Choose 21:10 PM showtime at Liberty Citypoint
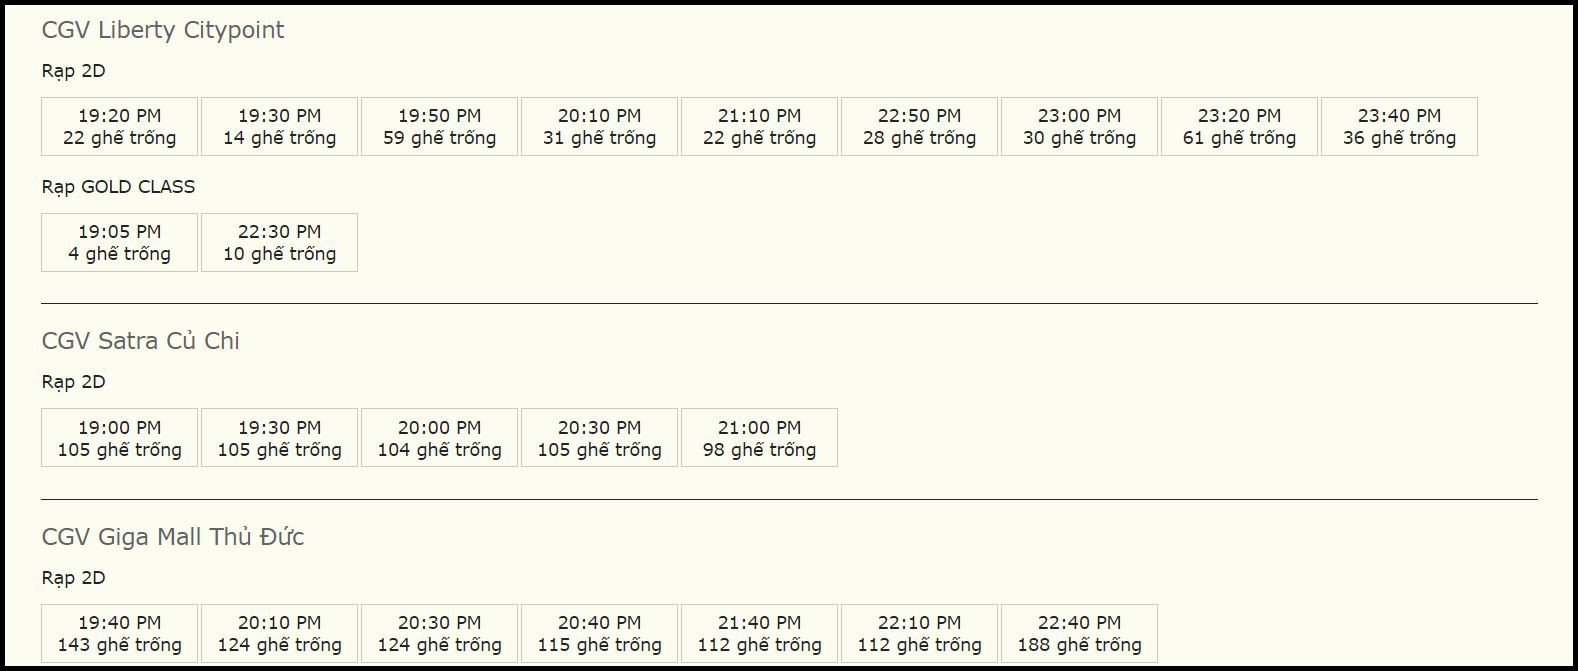Image resolution: width=1578 pixels, height=671 pixels. (x=759, y=127)
